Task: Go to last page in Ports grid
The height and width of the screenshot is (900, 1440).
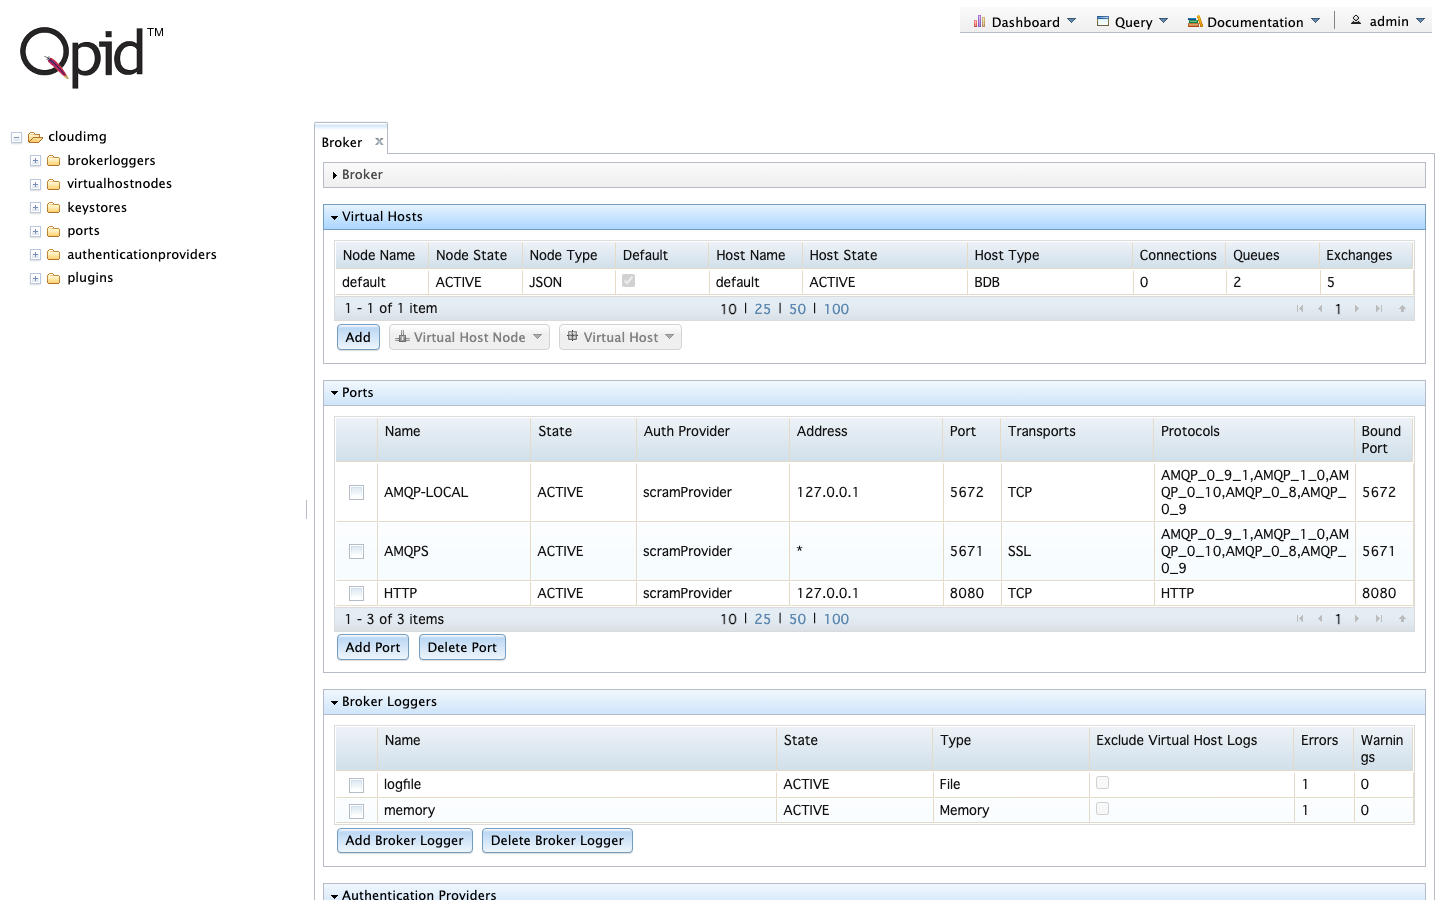Action: (x=1379, y=619)
